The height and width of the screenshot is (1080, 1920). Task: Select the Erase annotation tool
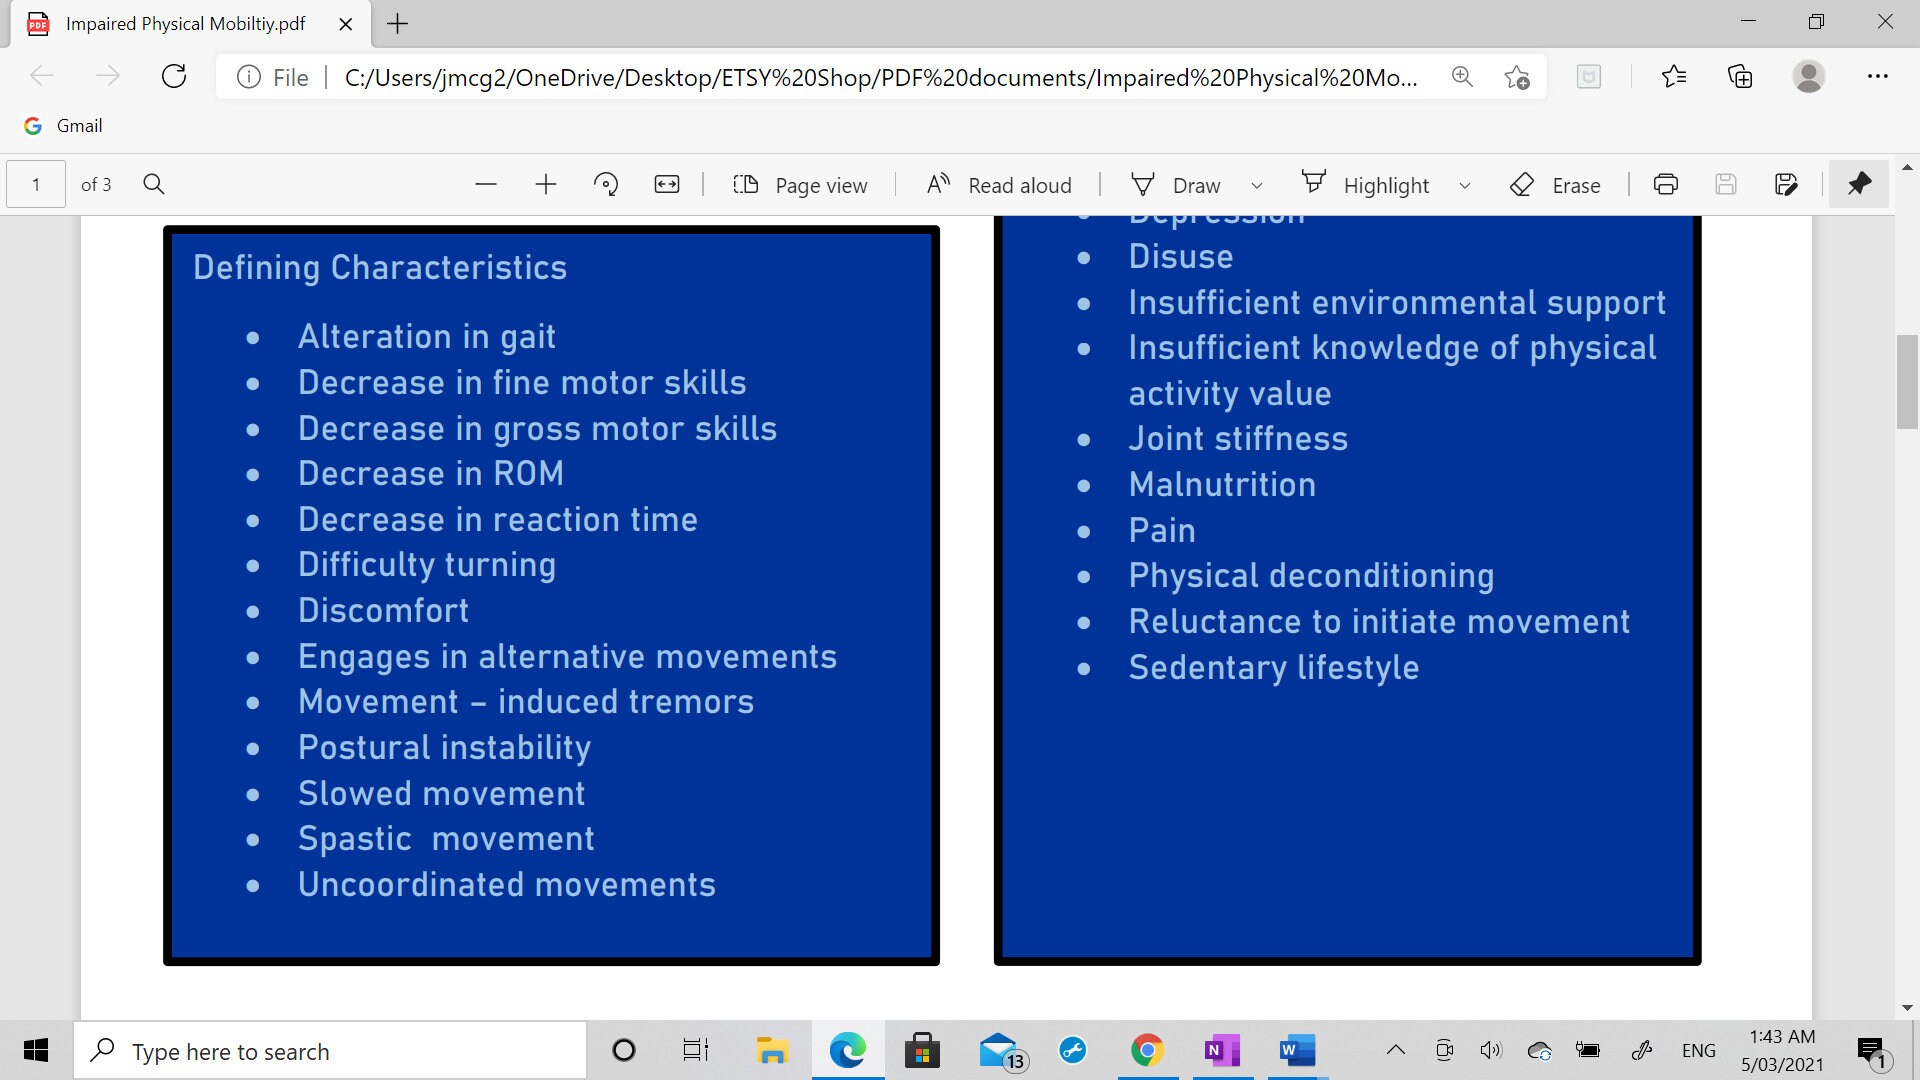point(1556,184)
